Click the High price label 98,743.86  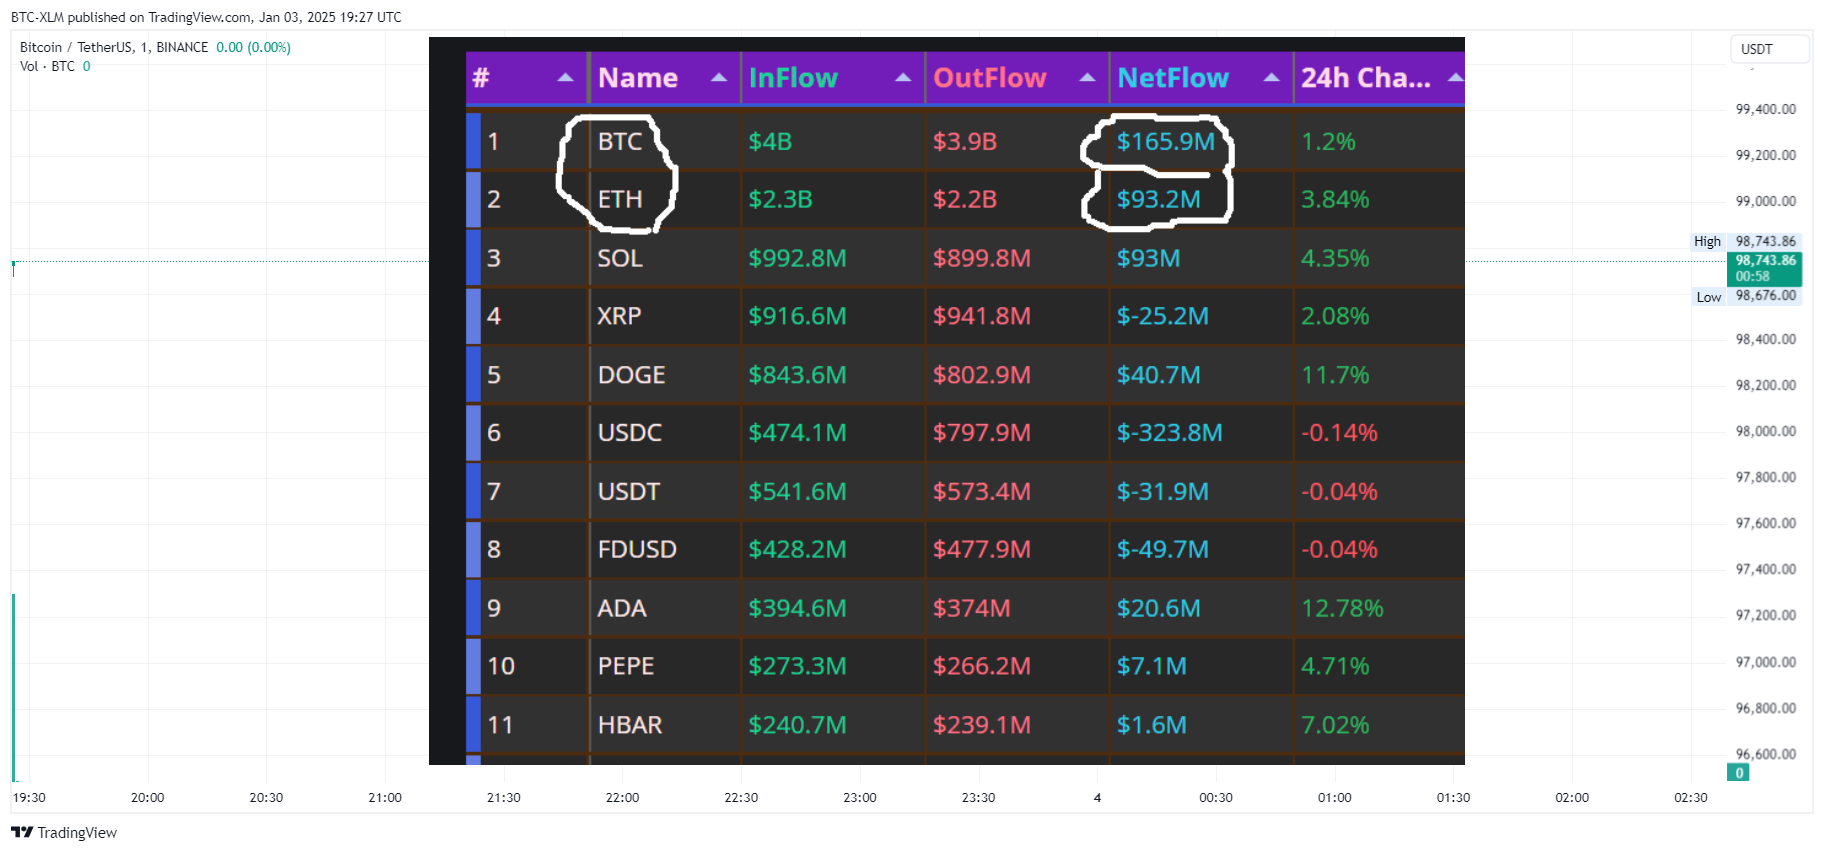(1765, 241)
